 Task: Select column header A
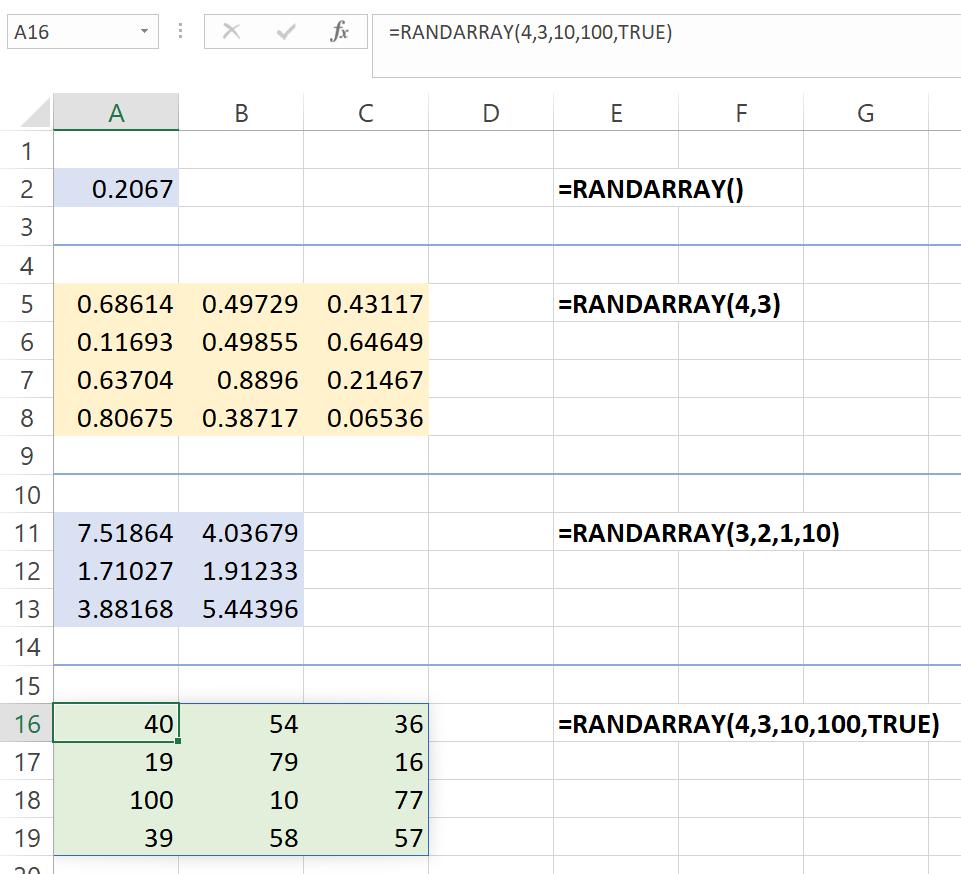point(117,112)
